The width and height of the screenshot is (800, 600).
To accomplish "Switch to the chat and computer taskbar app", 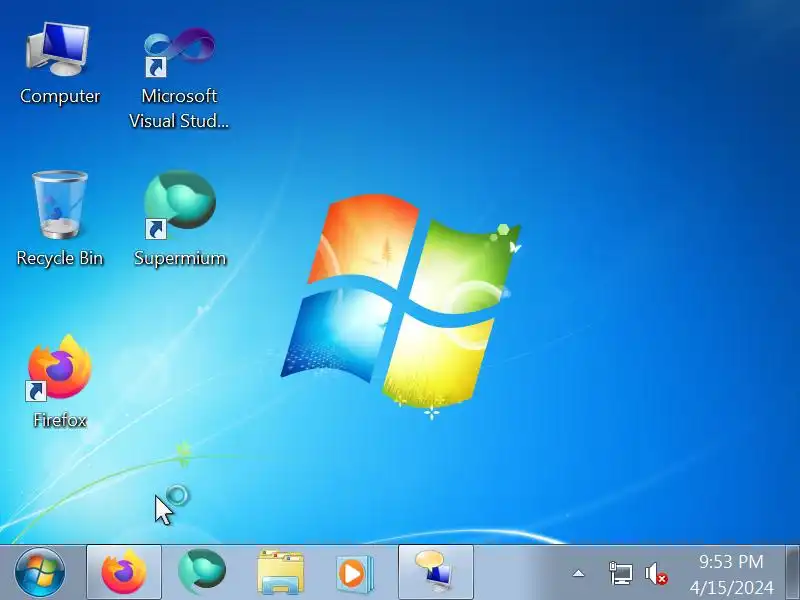I will click(x=436, y=572).
